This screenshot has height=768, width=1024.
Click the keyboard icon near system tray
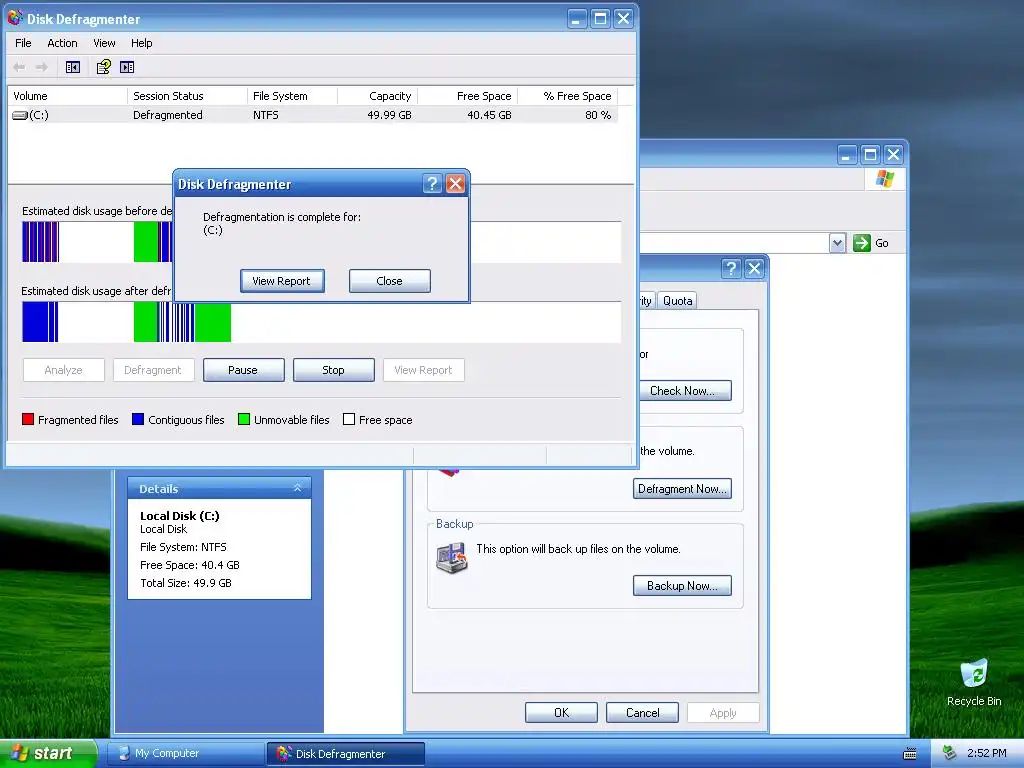pyautogui.click(x=910, y=754)
